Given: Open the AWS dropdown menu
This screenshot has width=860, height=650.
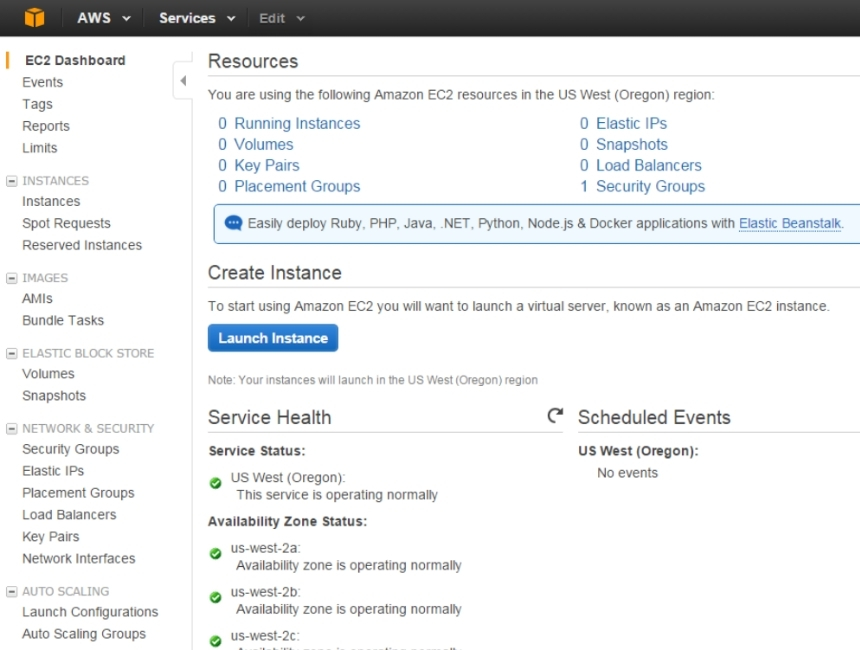Looking at the screenshot, I should 104,18.
